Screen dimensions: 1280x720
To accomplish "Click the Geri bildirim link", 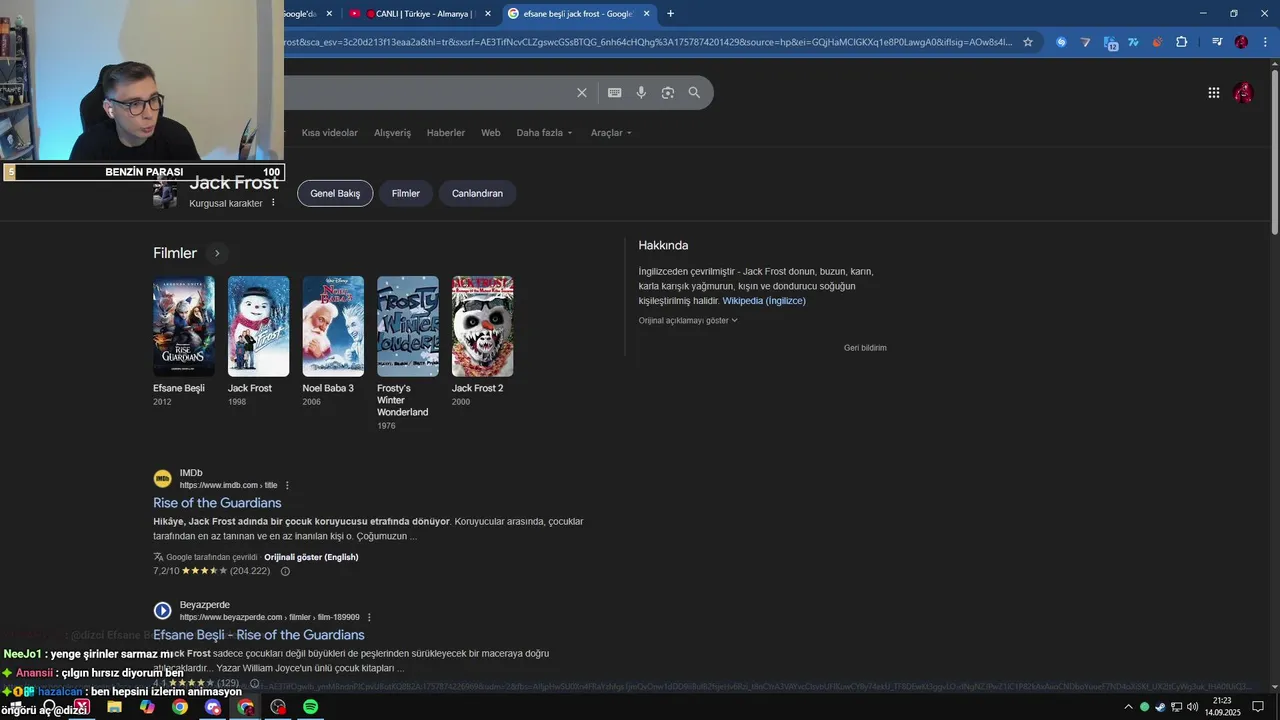I will pyautogui.click(x=865, y=348).
